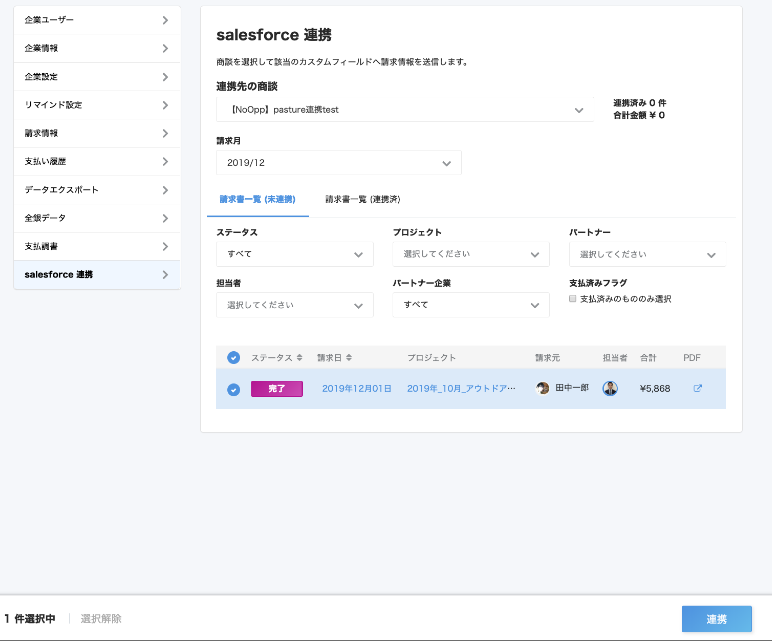772x641 pixels.
Task: Click the 合計 column header
Action: coord(648,358)
